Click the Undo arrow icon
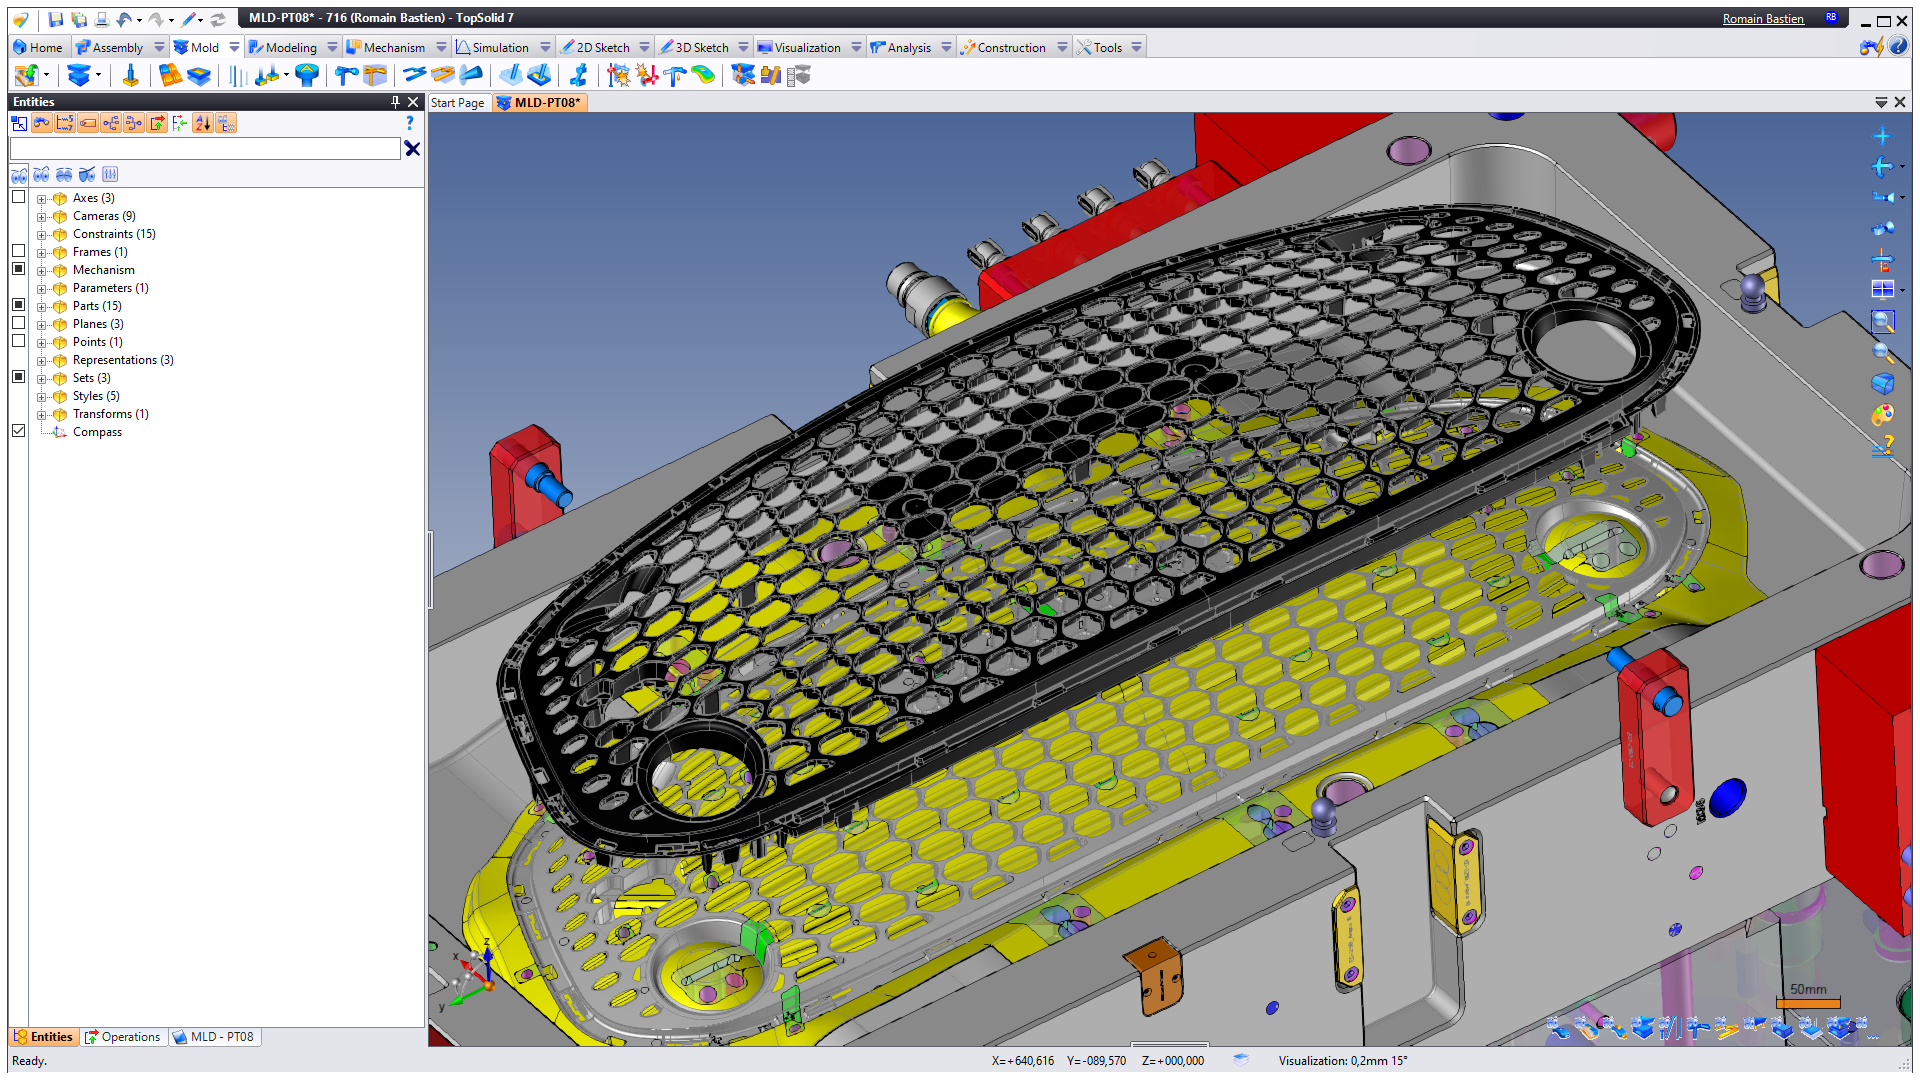Image resolution: width=1920 pixels, height=1080 pixels. 123,19
